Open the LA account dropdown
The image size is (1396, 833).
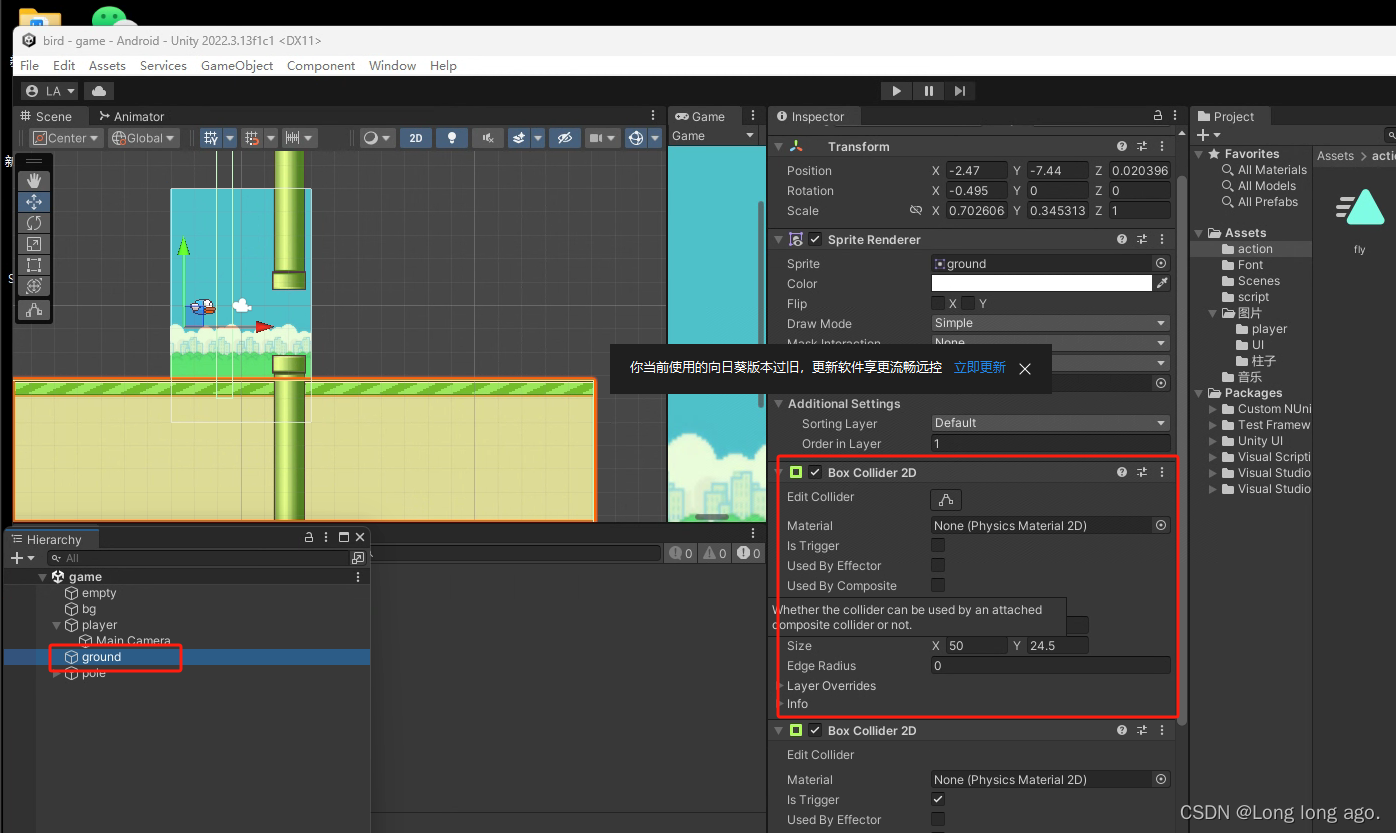click(x=50, y=91)
